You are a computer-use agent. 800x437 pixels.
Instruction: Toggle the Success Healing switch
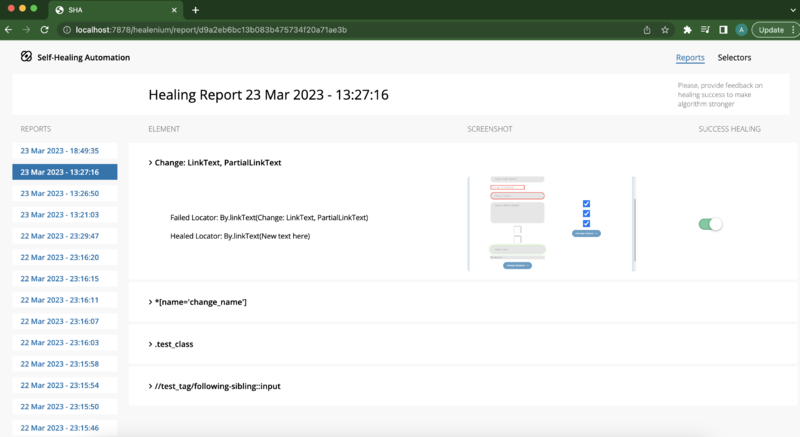coord(710,224)
